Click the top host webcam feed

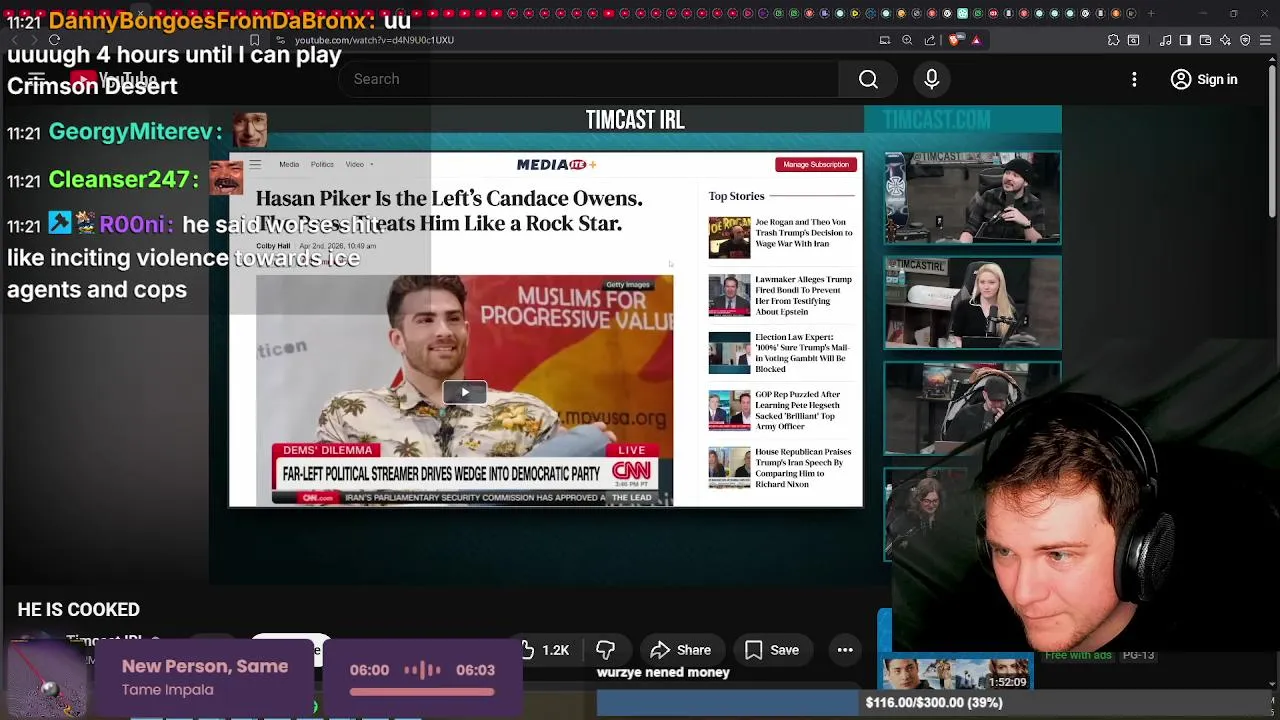point(972,198)
